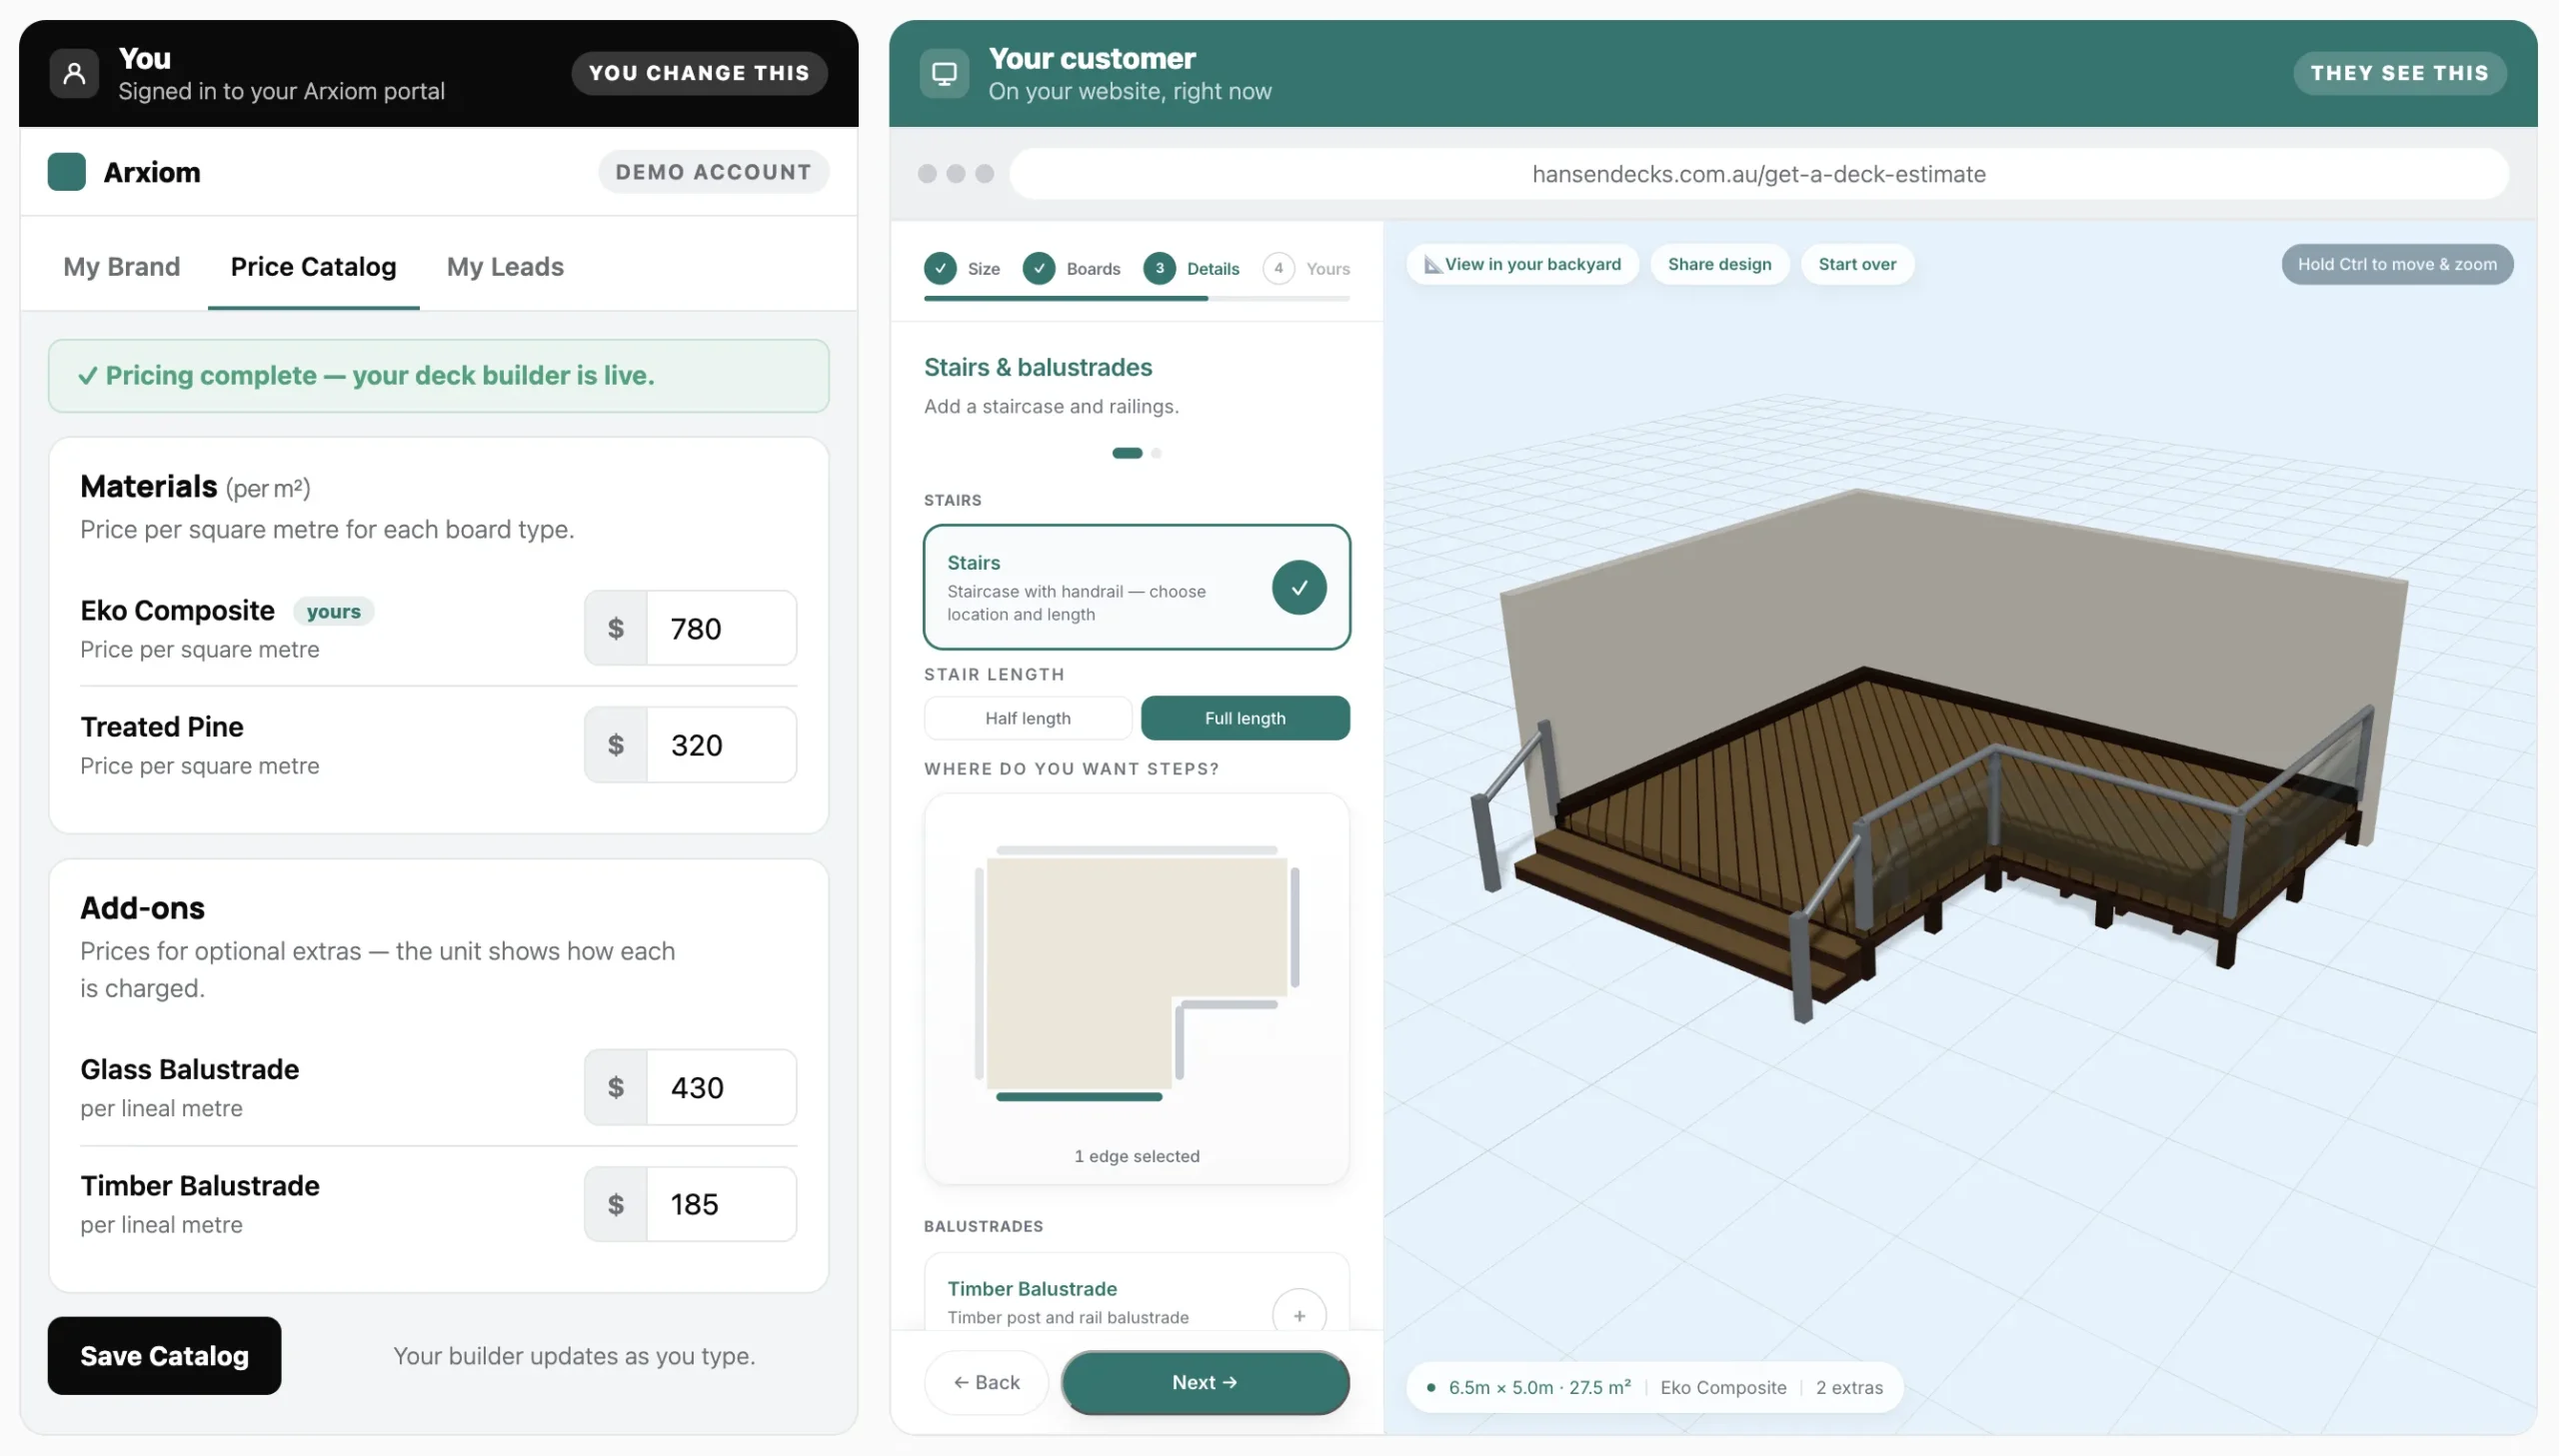Image resolution: width=2559 pixels, height=1456 pixels.
Task: Open the Price Catalog tab
Action: click(x=314, y=266)
